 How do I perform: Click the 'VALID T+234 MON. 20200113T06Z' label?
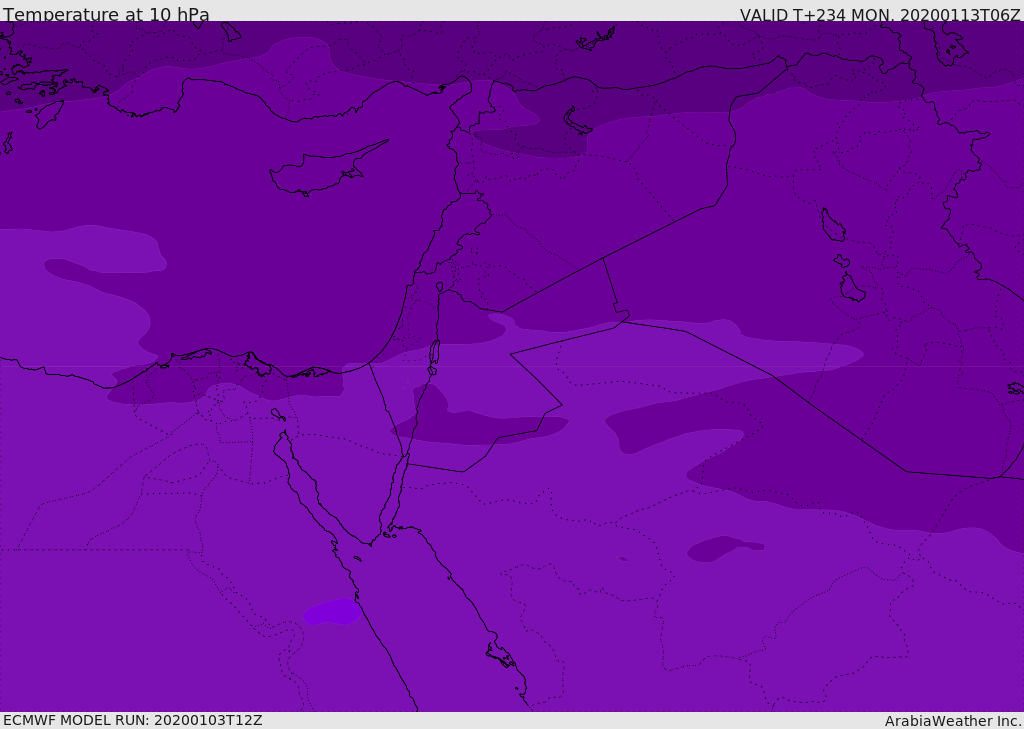coord(880,14)
